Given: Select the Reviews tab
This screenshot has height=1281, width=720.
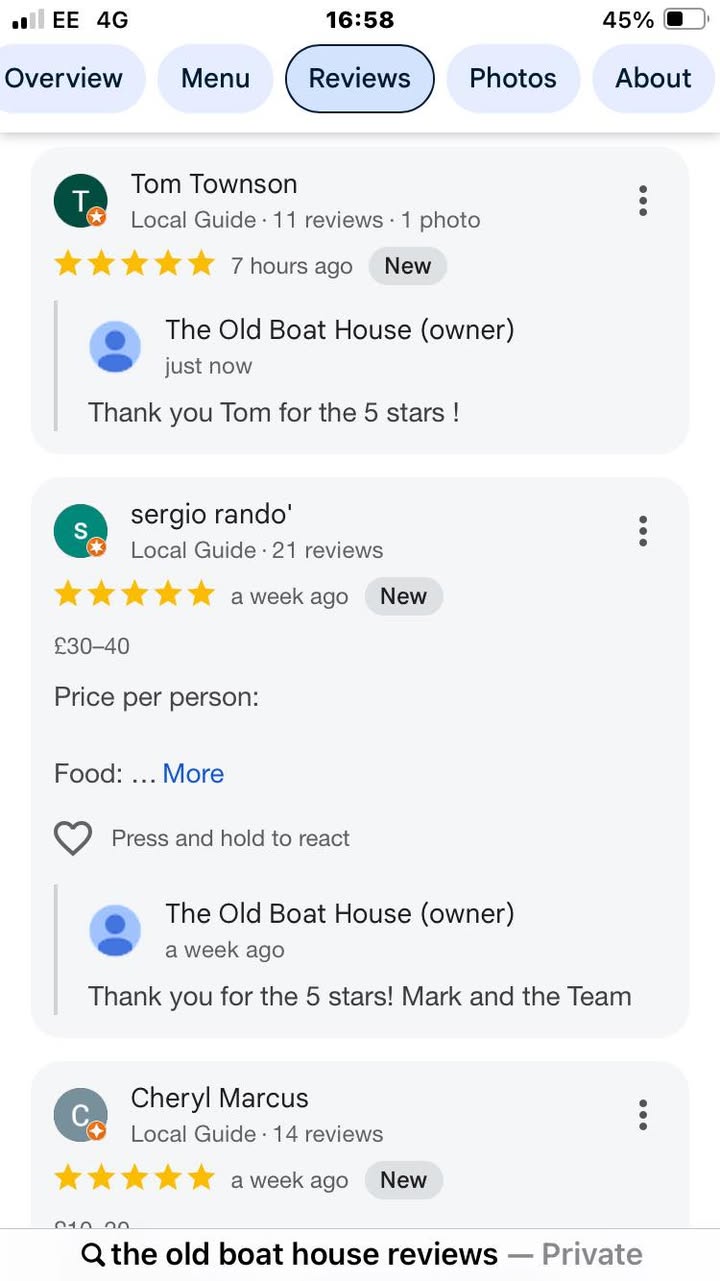Looking at the screenshot, I should (360, 78).
